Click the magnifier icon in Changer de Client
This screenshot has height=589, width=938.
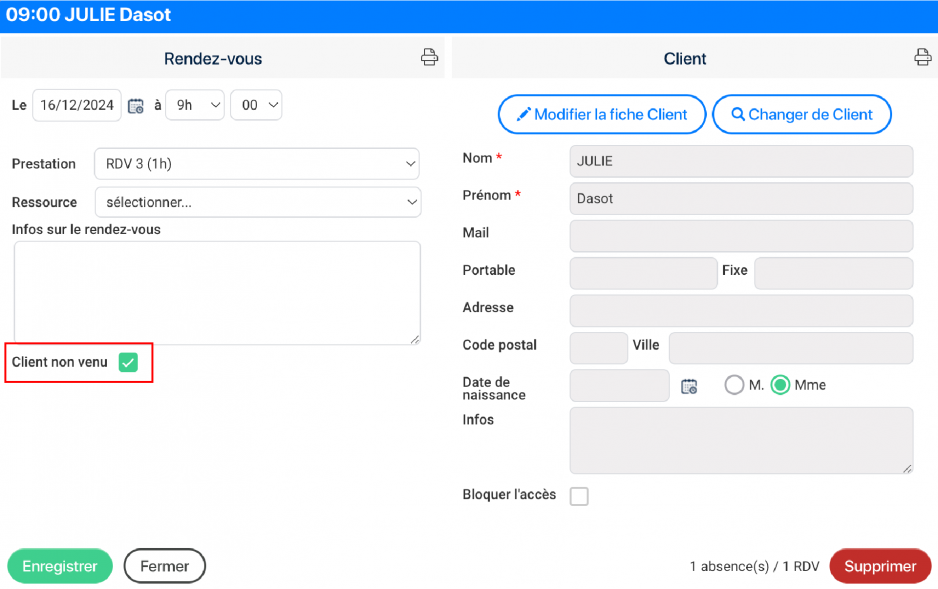point(736,114)
